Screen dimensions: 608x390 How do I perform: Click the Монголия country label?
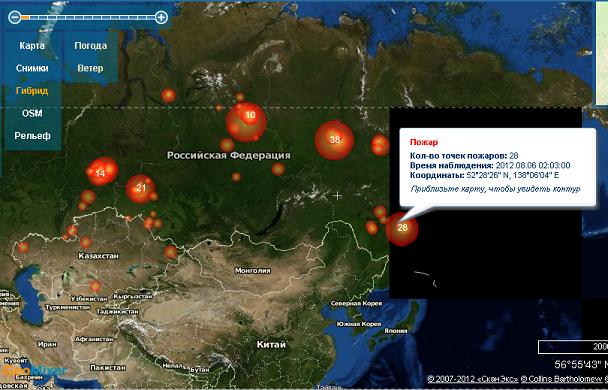(253, 271)
